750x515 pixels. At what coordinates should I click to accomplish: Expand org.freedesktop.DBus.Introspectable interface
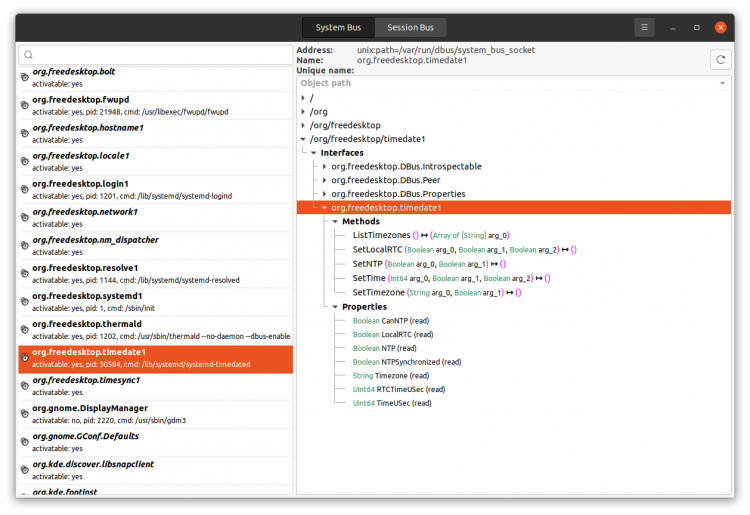point(323,166)
